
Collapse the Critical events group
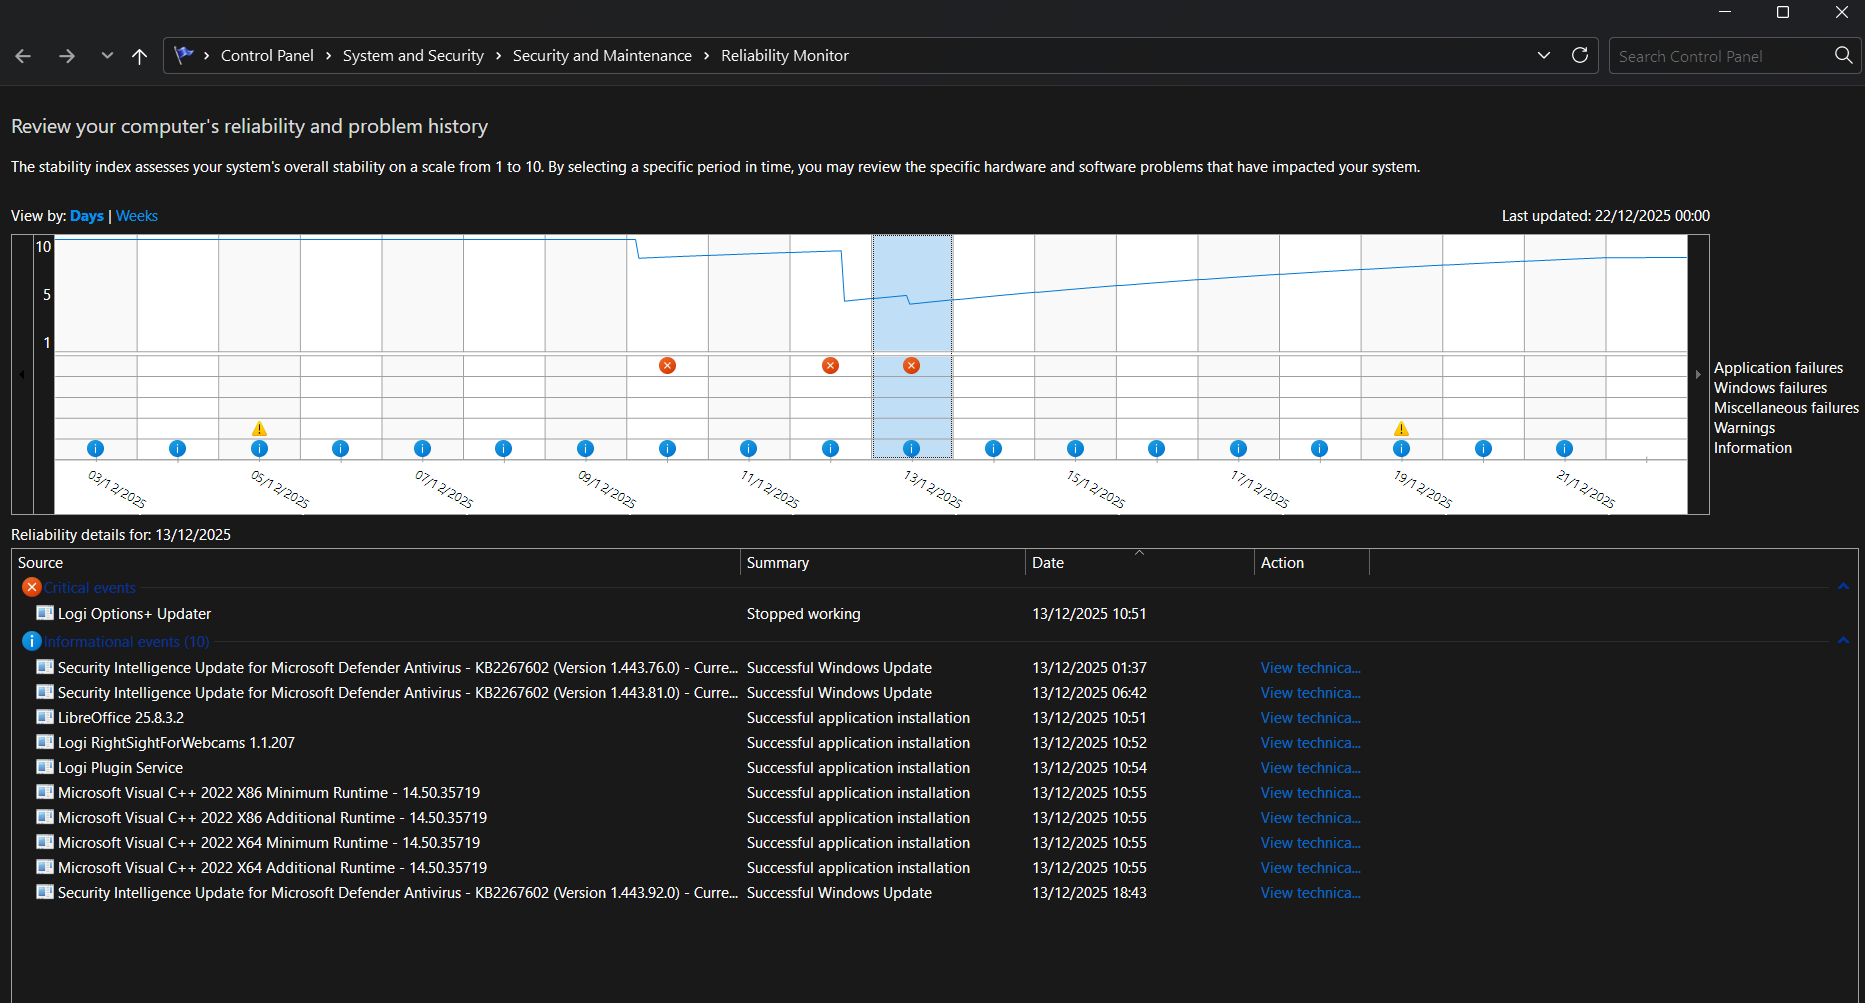click(1843, 587)
